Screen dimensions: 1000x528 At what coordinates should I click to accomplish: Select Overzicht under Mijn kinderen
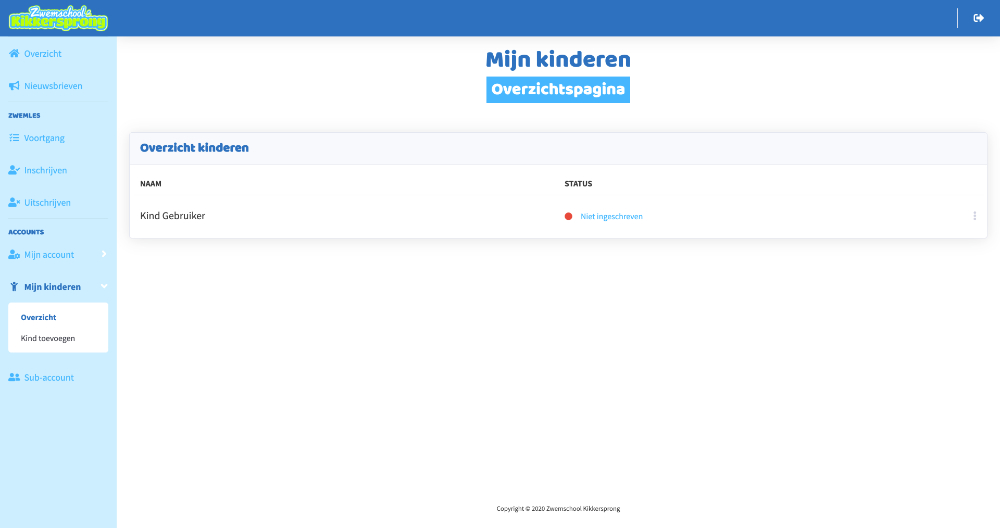pyautogui.click(x=38, y=317)
